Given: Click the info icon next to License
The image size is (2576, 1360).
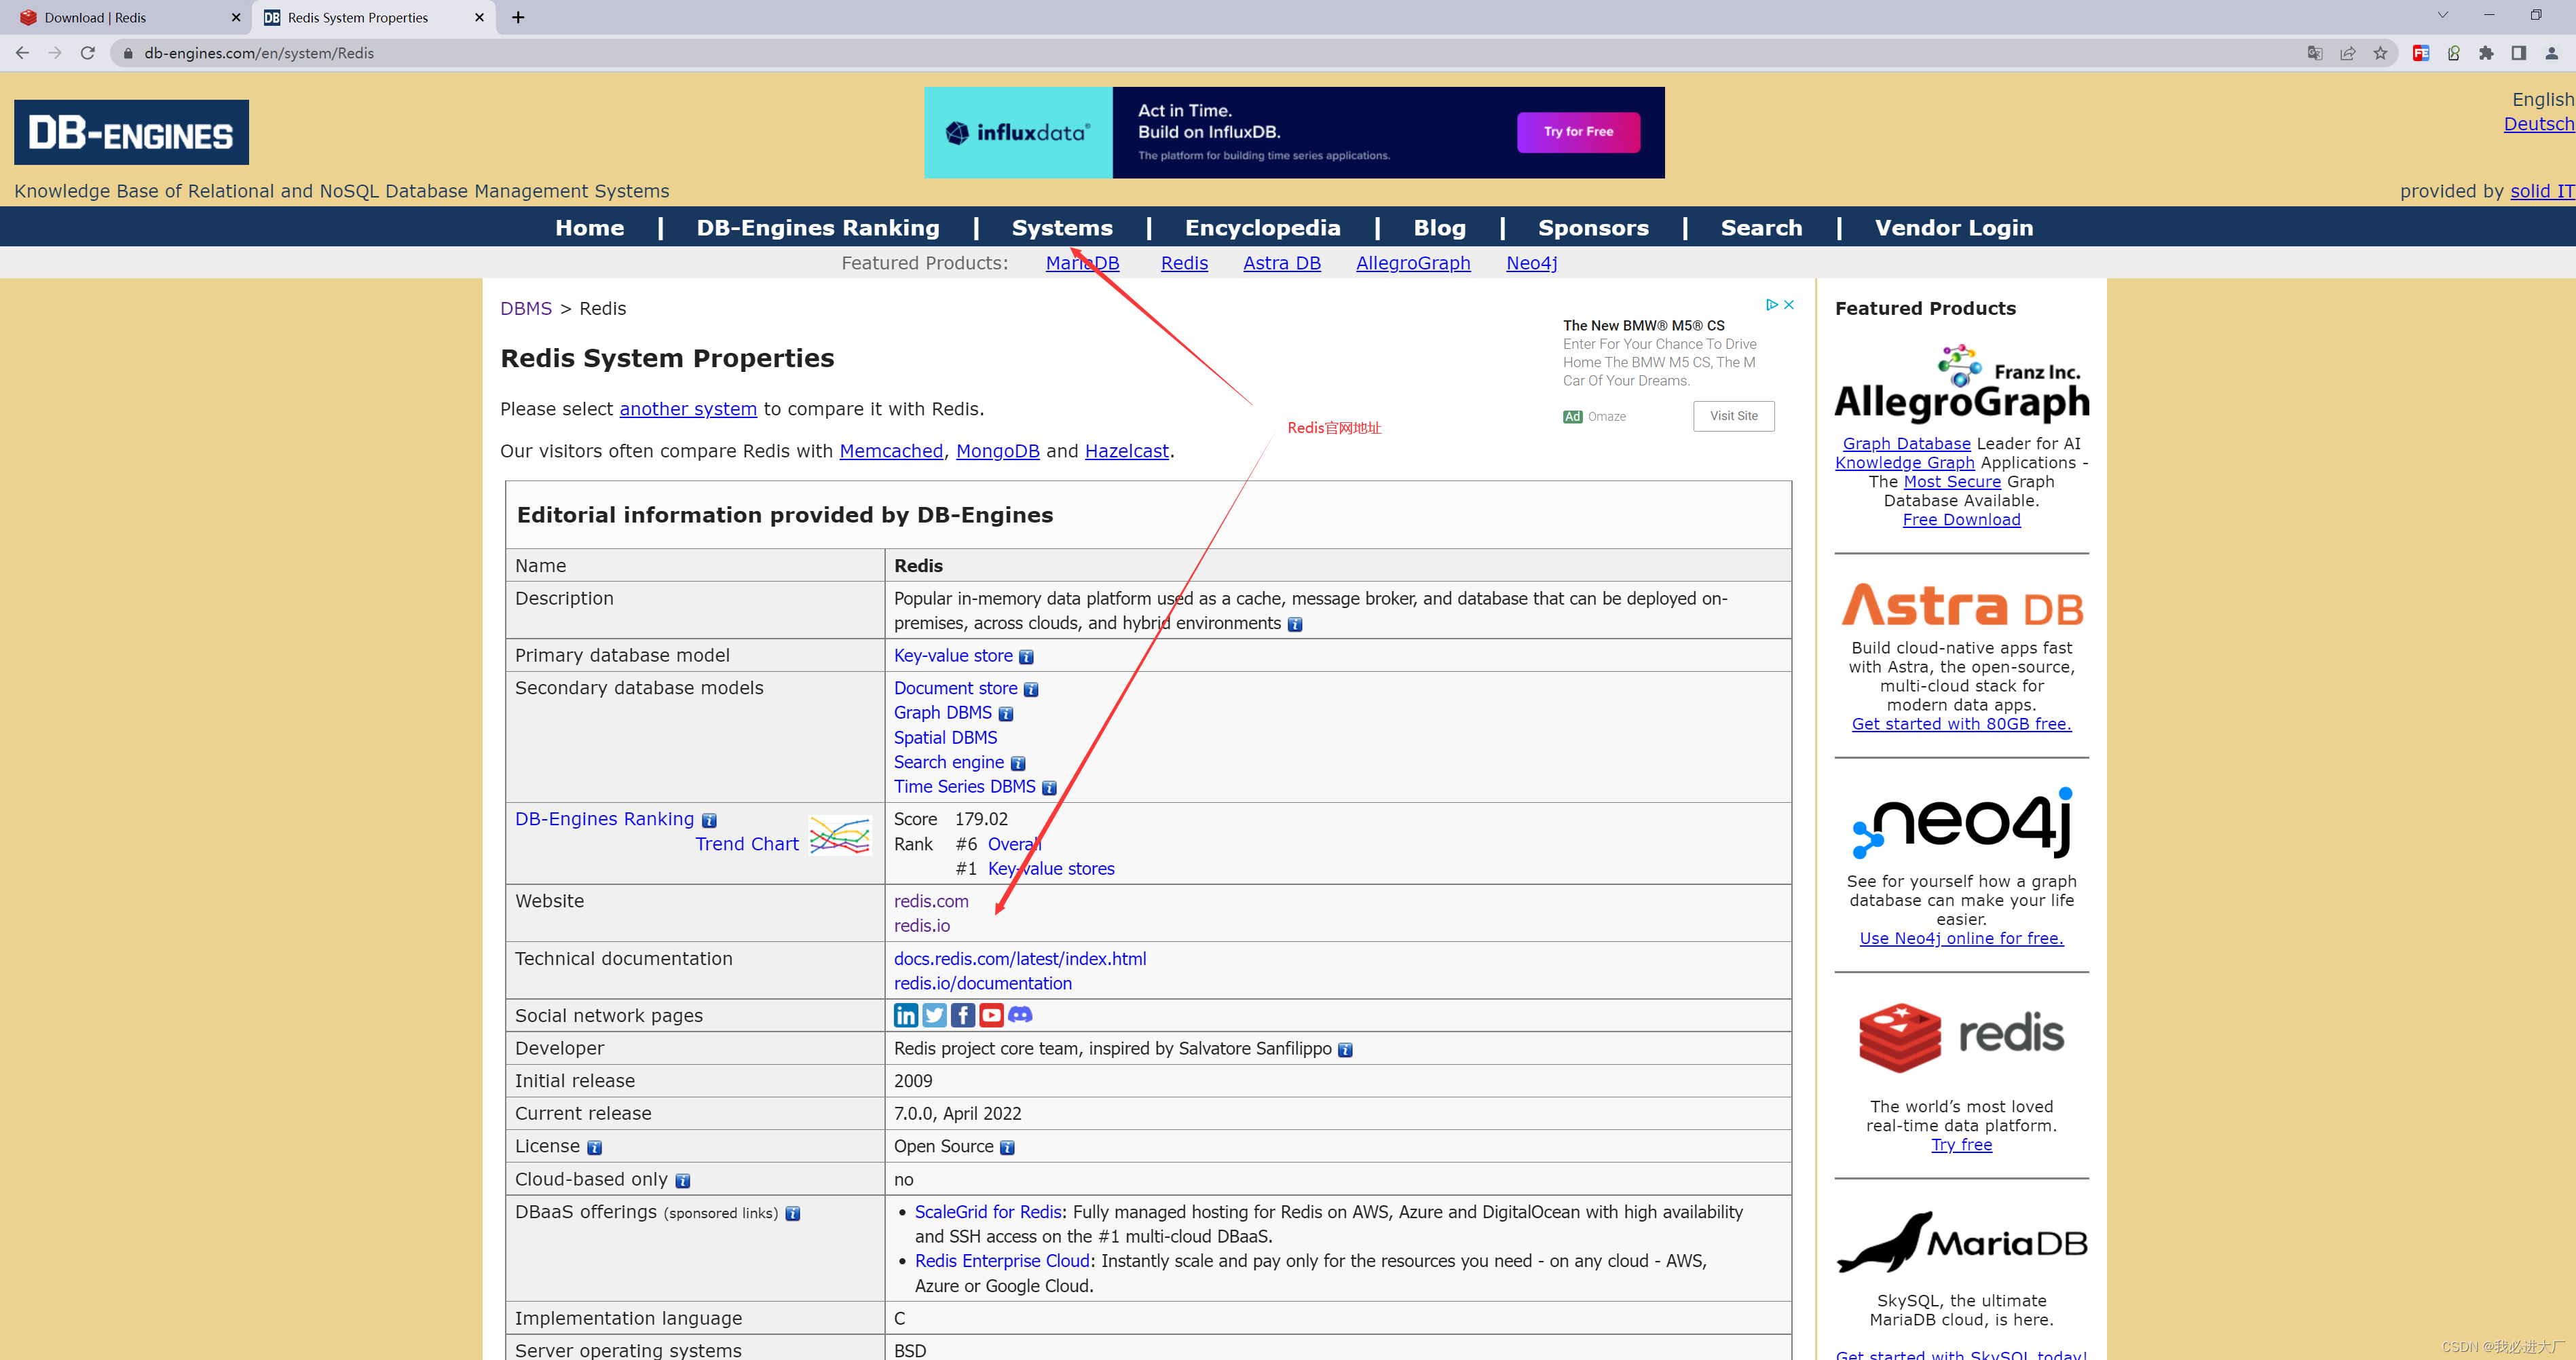Looking at the screenshot, I should click(594, 1148).
